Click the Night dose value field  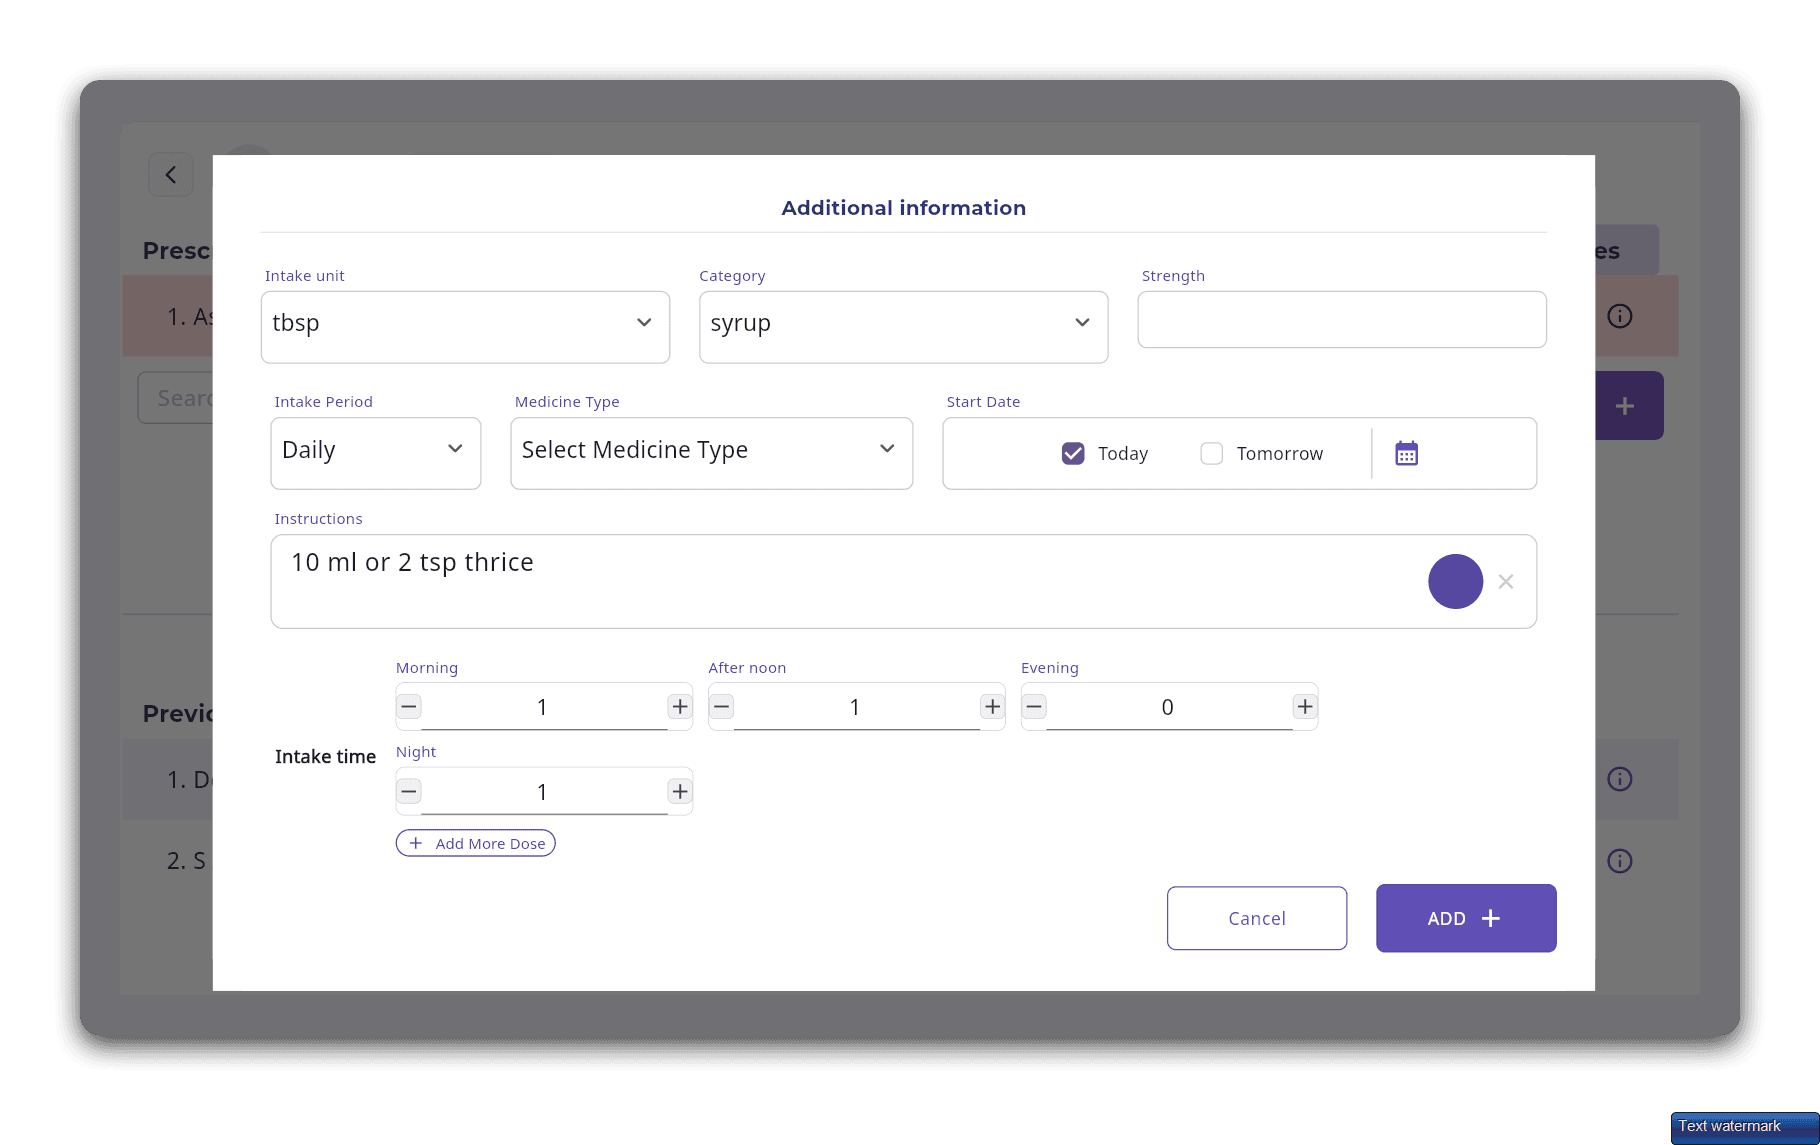point(544,792)
